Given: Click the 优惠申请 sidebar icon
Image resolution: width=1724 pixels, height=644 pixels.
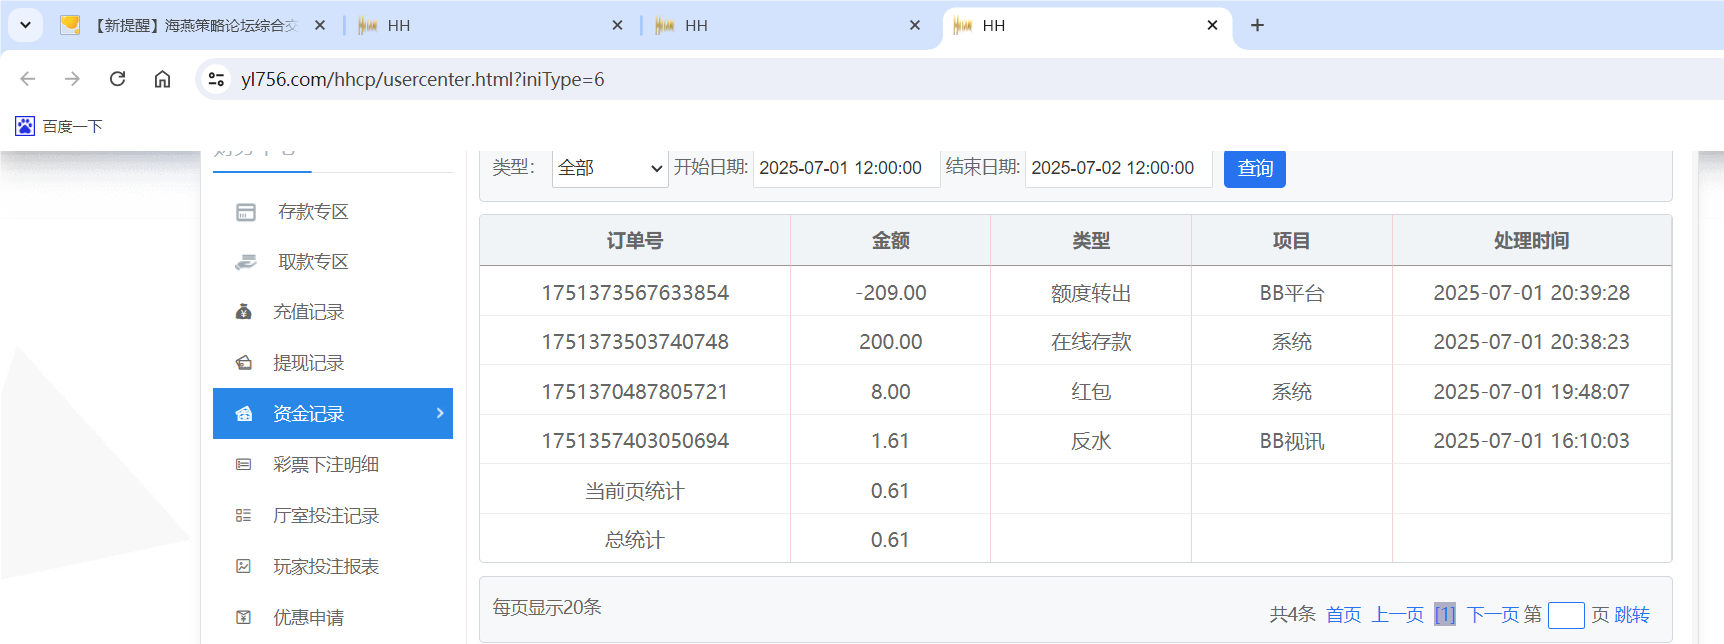Looking at the screenshot, I should click(243, 618).
